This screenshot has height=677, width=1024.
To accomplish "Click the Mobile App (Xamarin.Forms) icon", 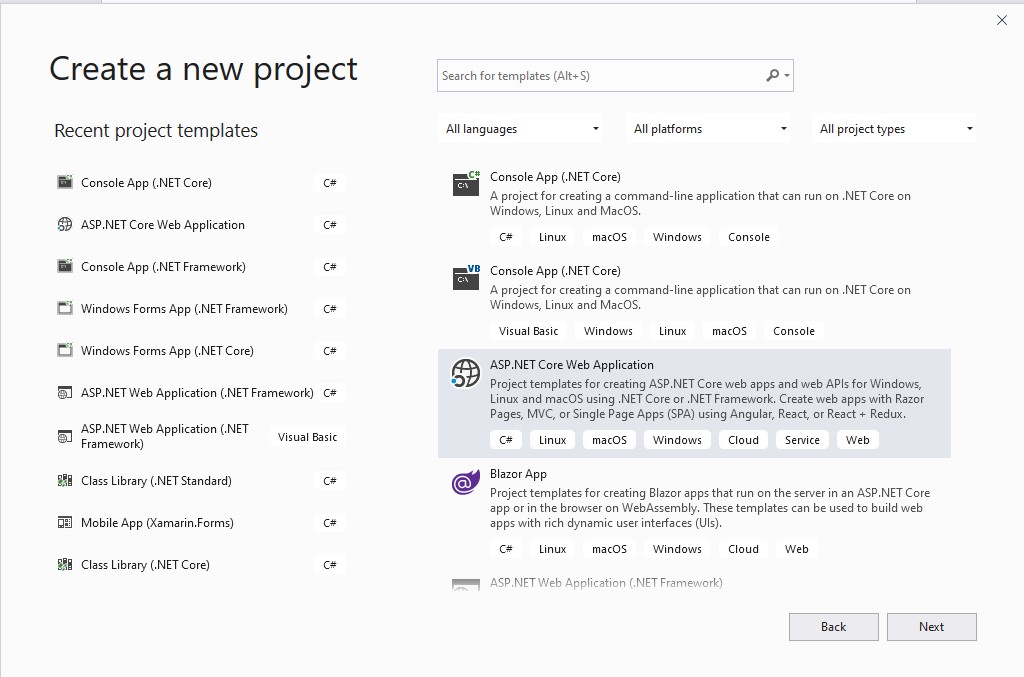I will click(x=63, y=522).
